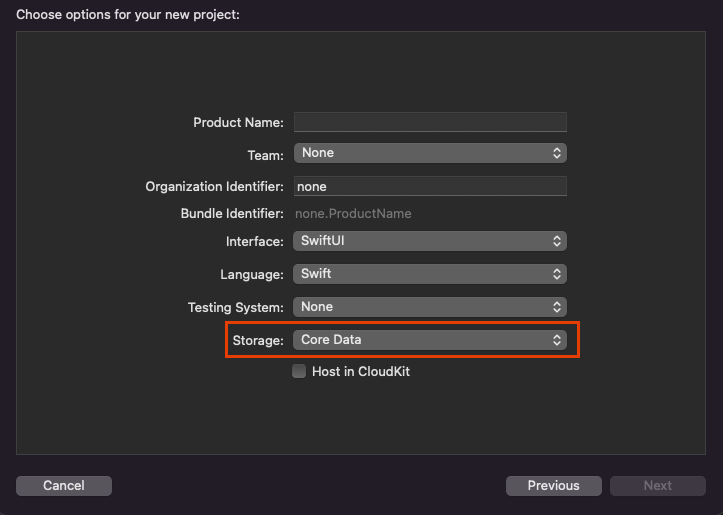Image resolution: width=723 pixels, height=515 pixels.
Task: Enable the Host in CloudKit checkbox
Action: [299, 371]
